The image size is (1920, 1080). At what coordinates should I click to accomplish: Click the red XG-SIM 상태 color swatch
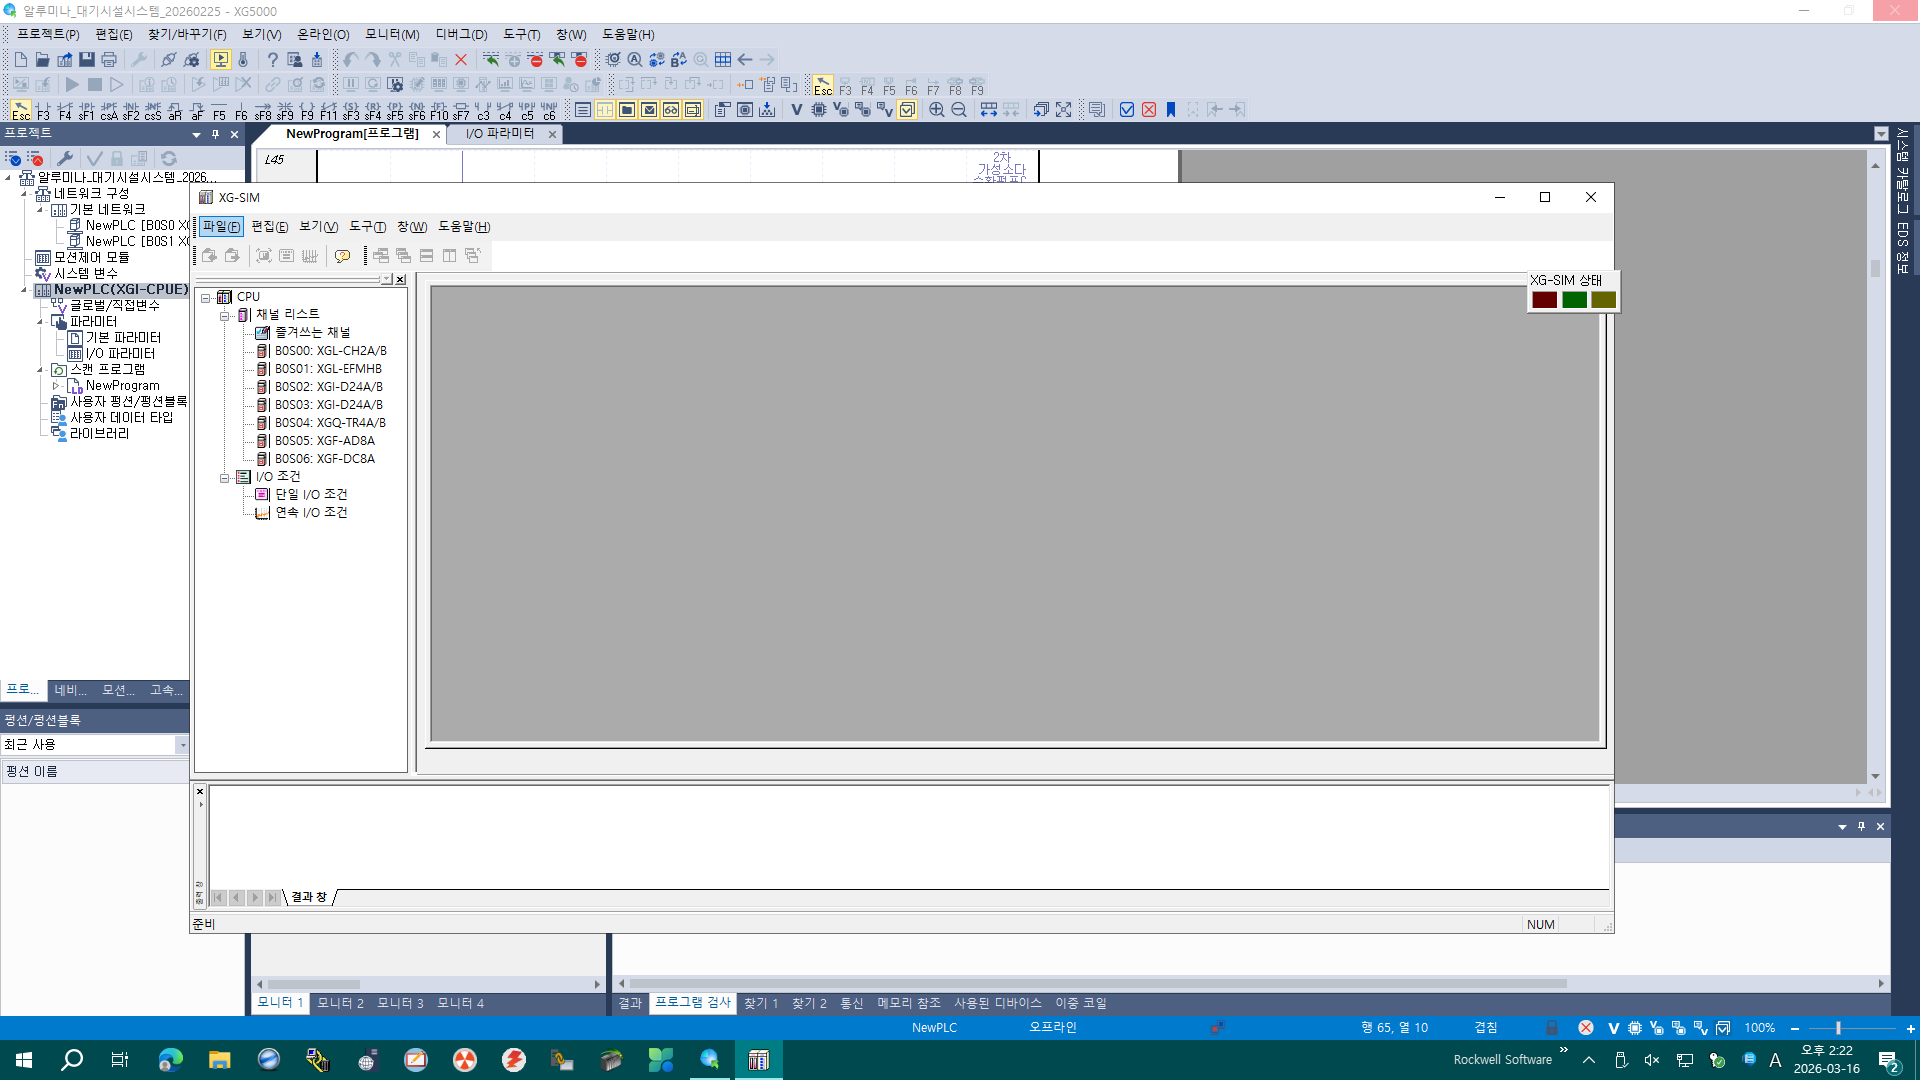point(1544,300)
